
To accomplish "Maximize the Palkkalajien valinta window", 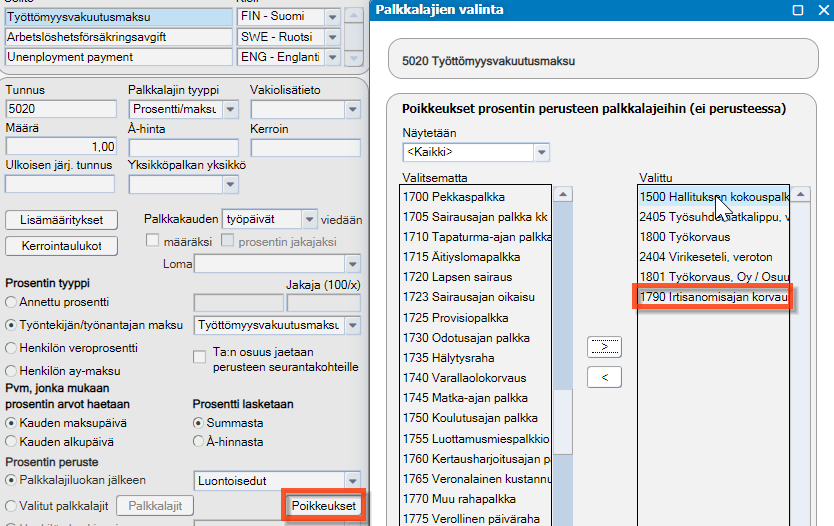I will pos(798,10).
